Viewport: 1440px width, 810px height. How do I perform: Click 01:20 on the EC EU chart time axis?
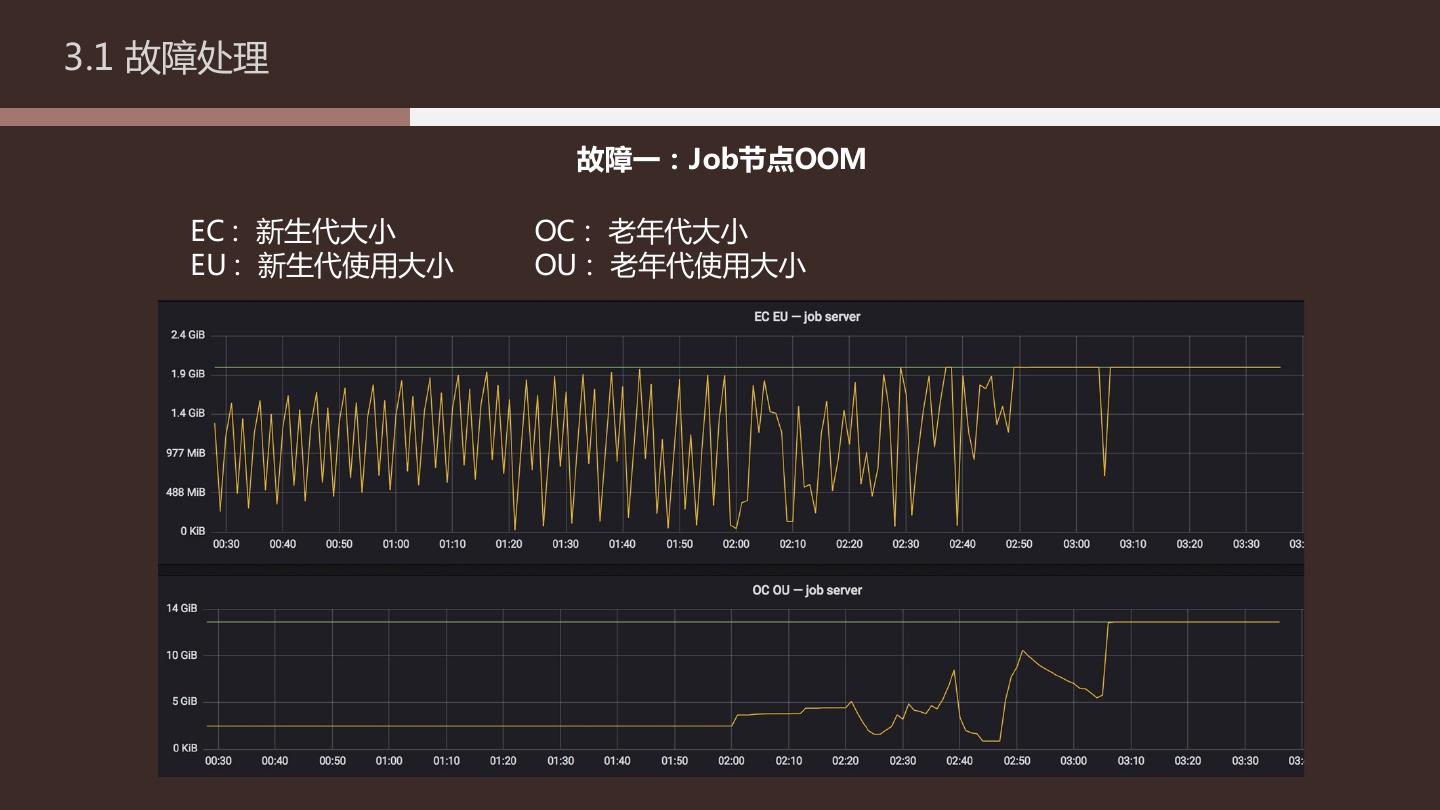click(x=509, y=544)
